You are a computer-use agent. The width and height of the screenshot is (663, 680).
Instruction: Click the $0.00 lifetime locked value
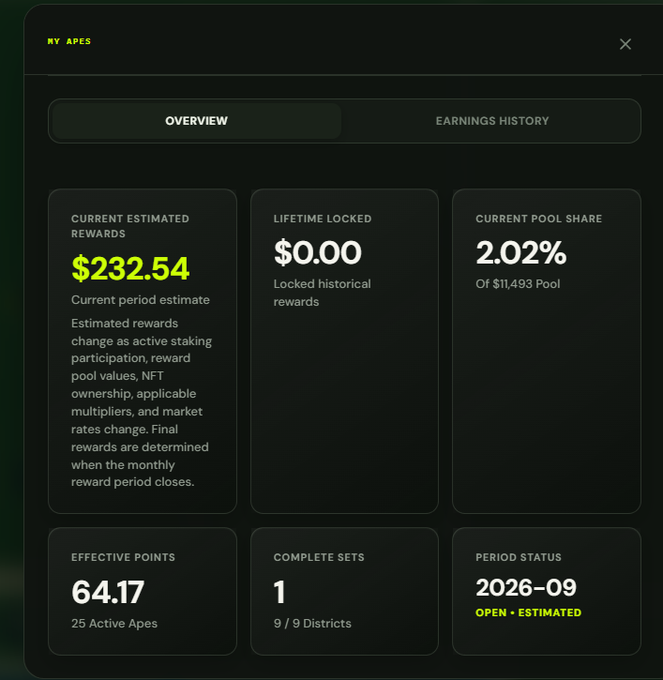[317, 252]
